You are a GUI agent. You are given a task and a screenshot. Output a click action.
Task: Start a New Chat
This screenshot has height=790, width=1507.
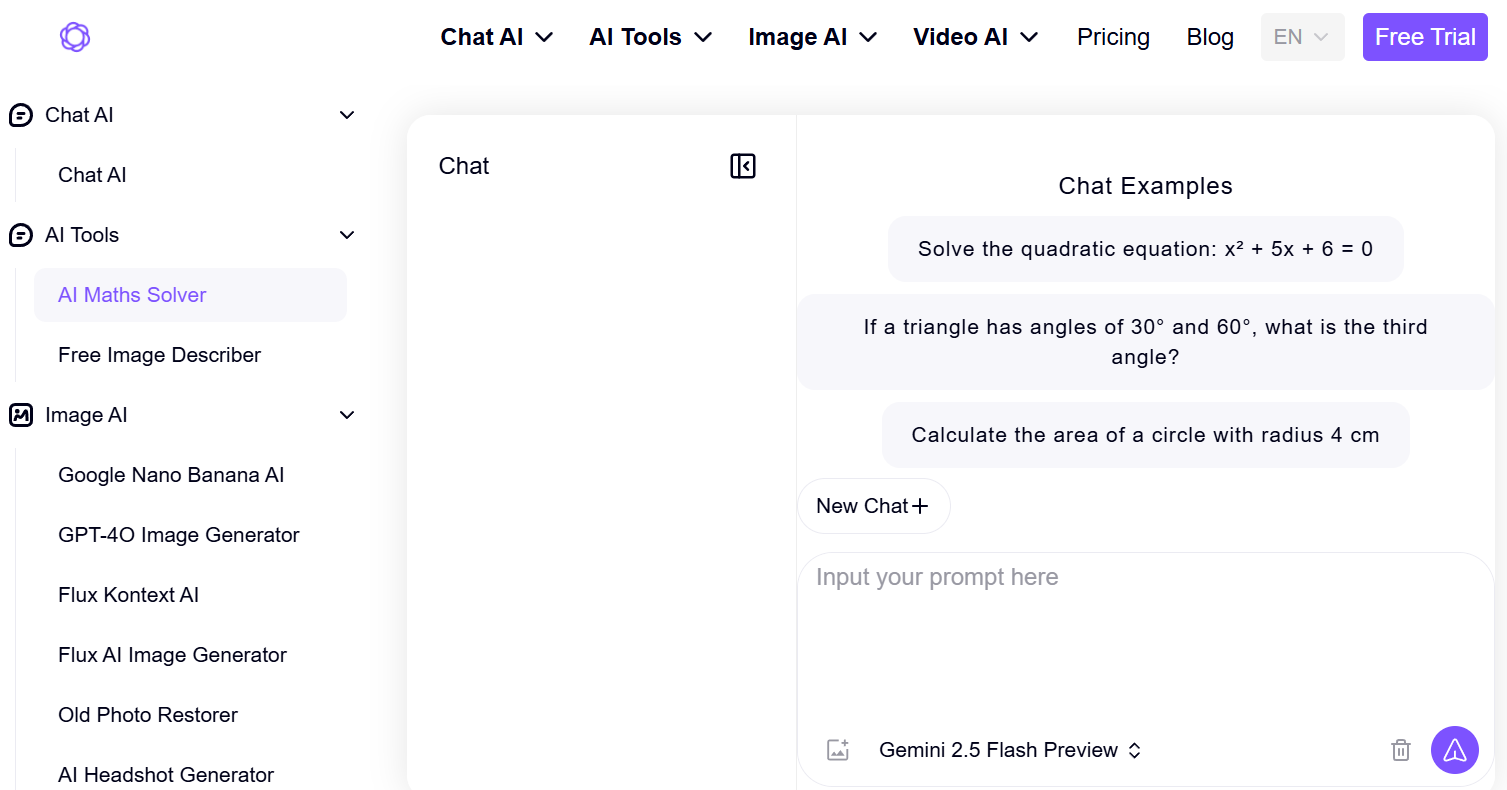tap(872, 505)
